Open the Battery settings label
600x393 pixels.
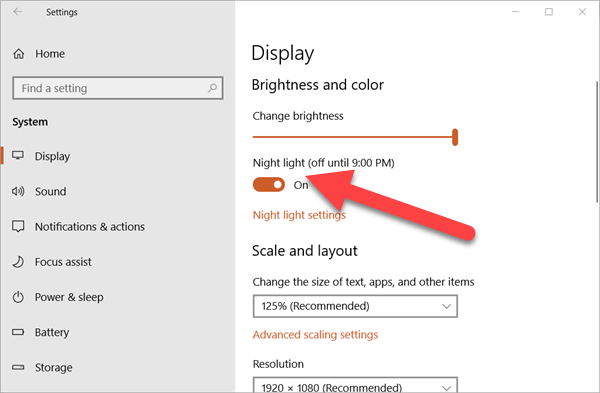52,333
